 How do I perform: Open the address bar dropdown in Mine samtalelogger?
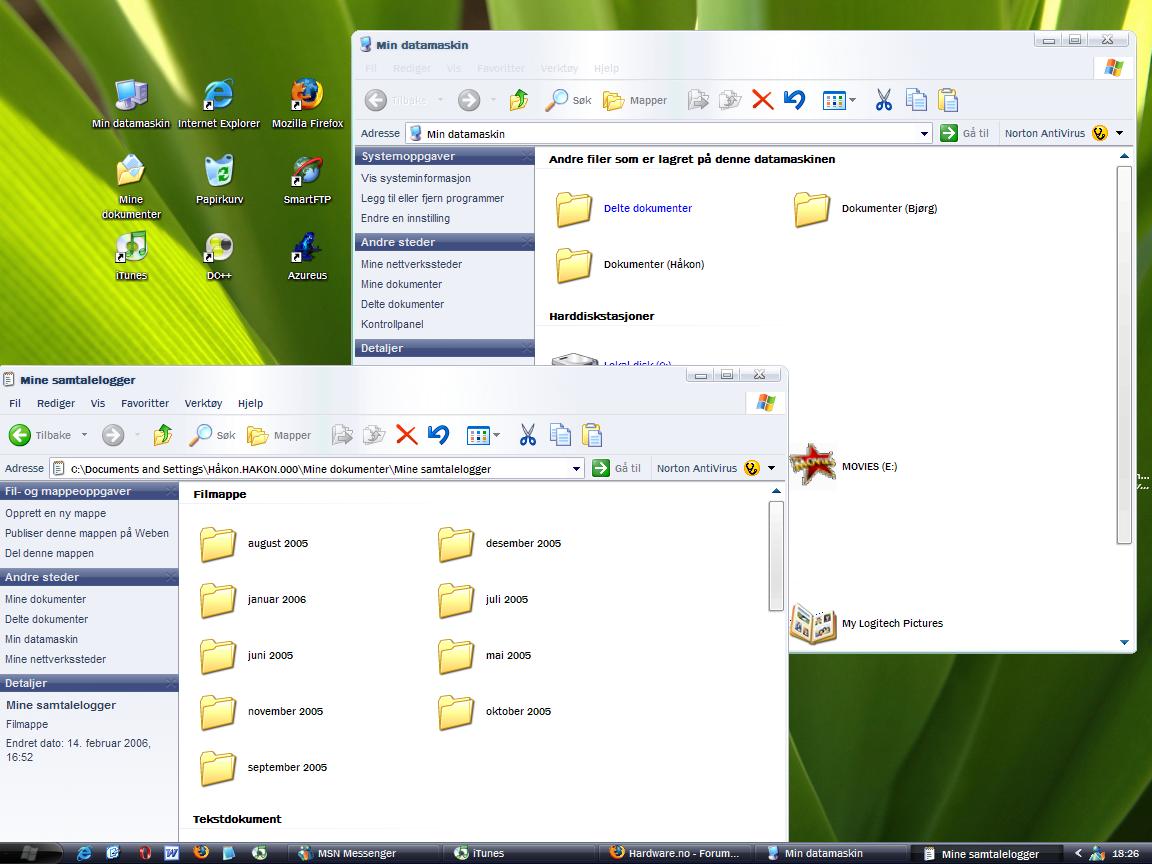(577, 468)
